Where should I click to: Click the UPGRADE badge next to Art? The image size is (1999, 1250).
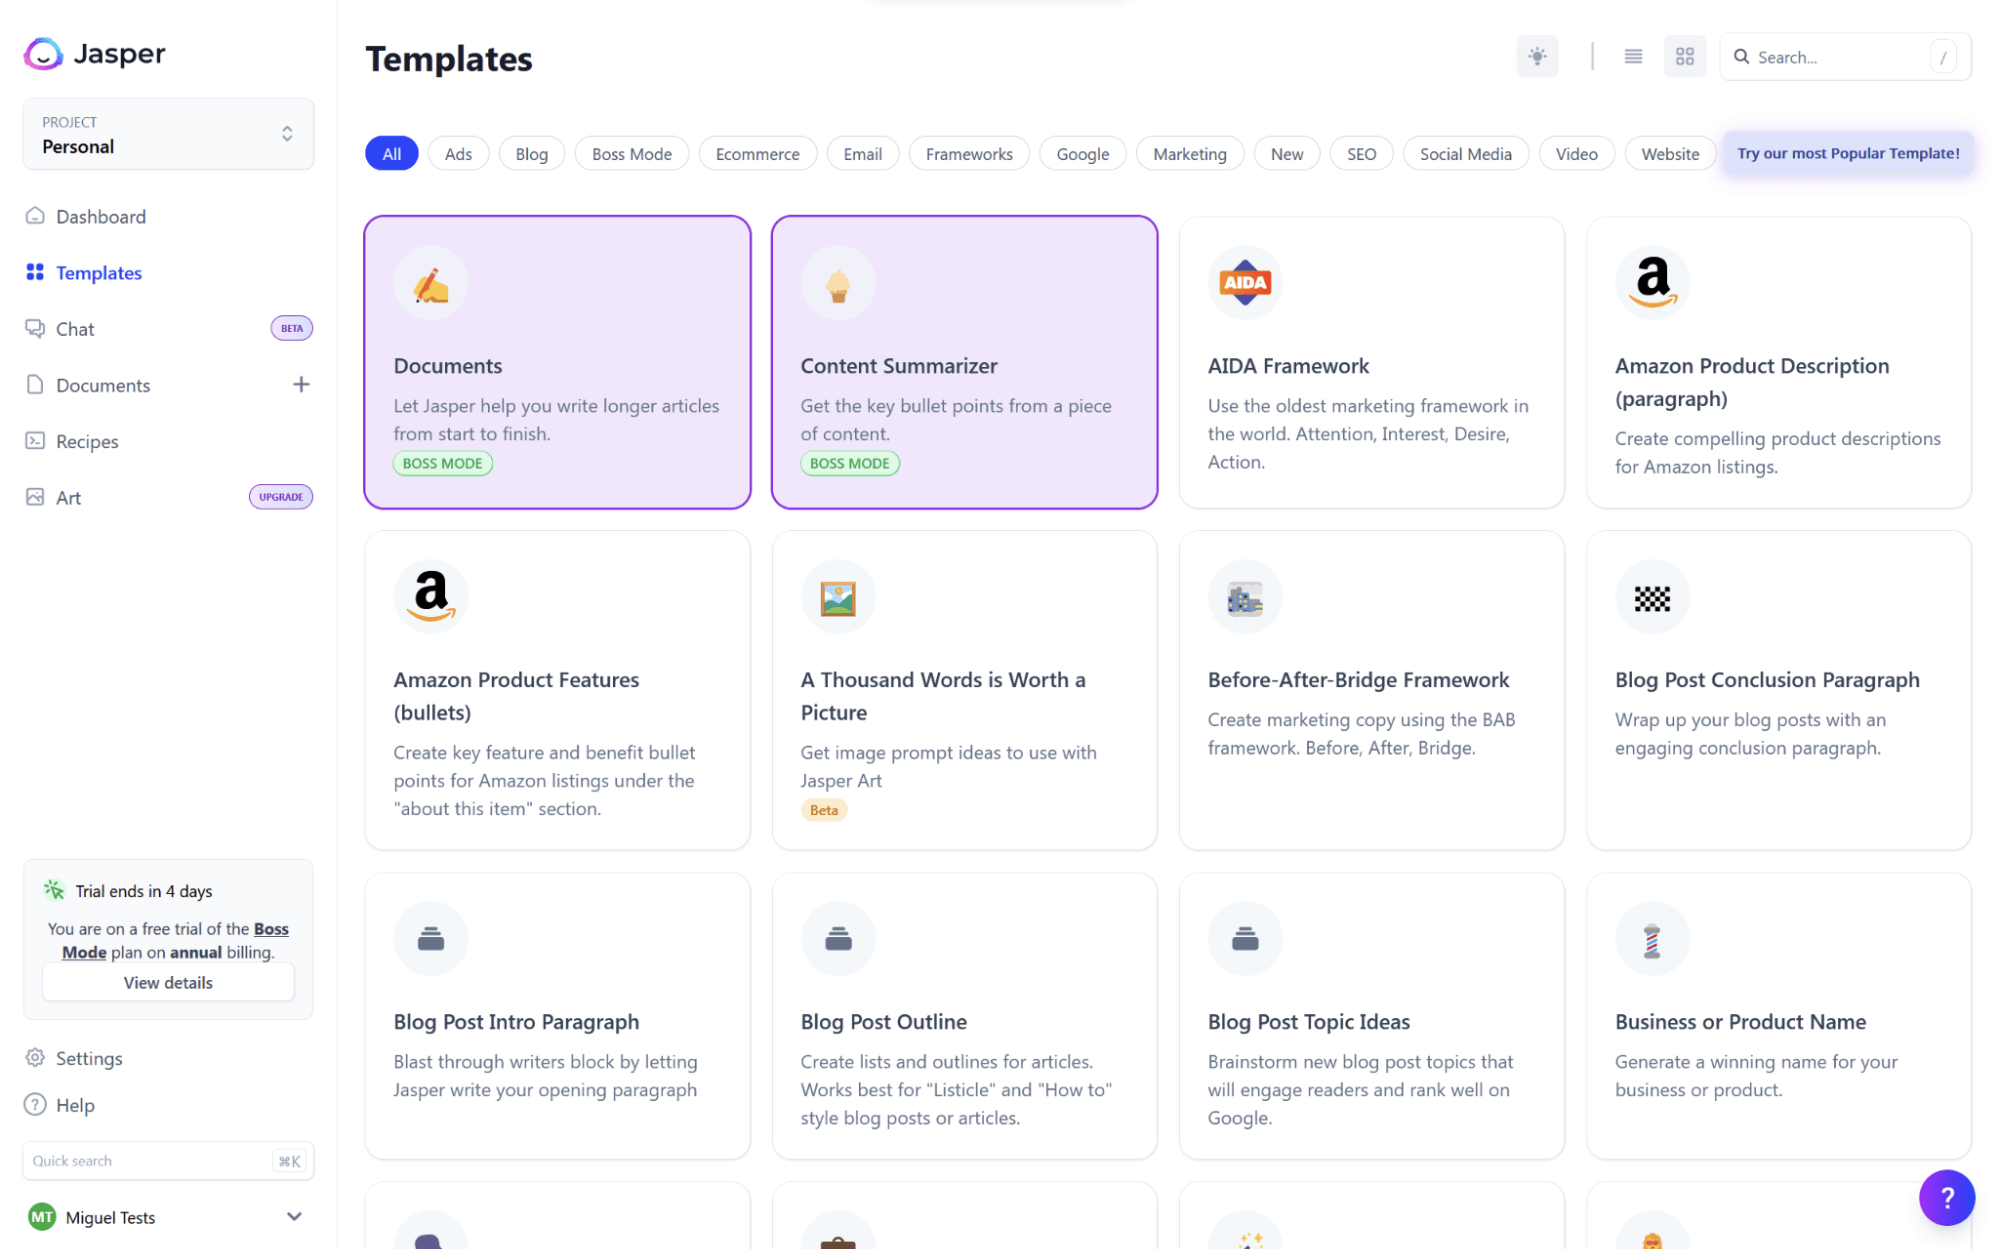click(280, 496)
